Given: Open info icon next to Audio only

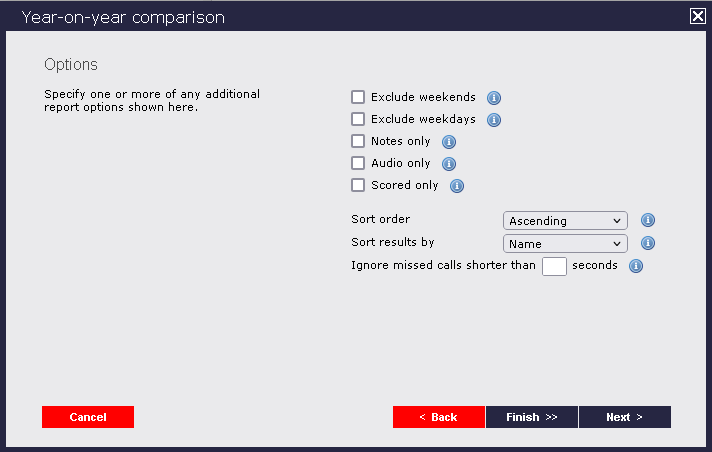Looking at the screenshot, I should pos(449,164).
